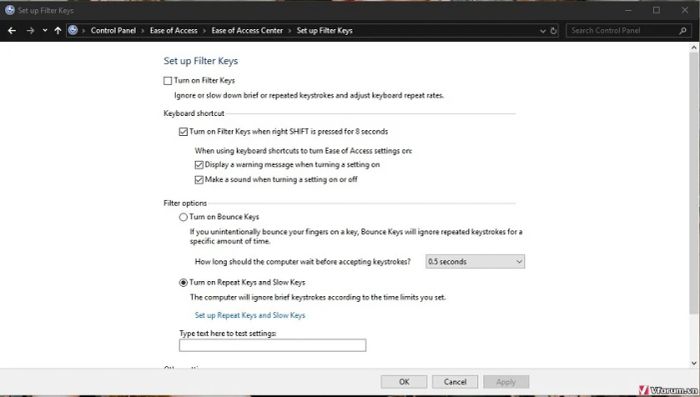Image resolution: width=700 pixels, height=397 pixels.
Task: Open the 0.5 seconds wait time dropdown
Action: pos(475,262)
